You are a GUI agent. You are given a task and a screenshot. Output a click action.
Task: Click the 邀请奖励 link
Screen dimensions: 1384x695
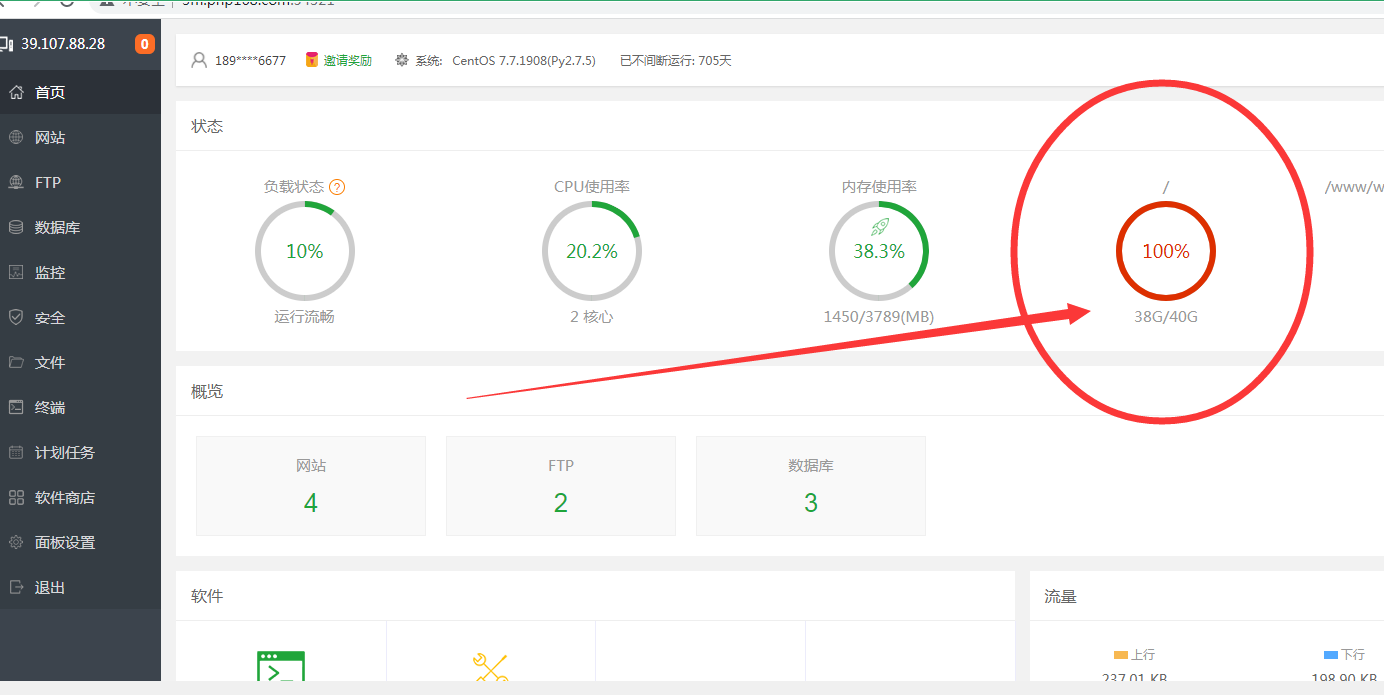pos(346,60)
